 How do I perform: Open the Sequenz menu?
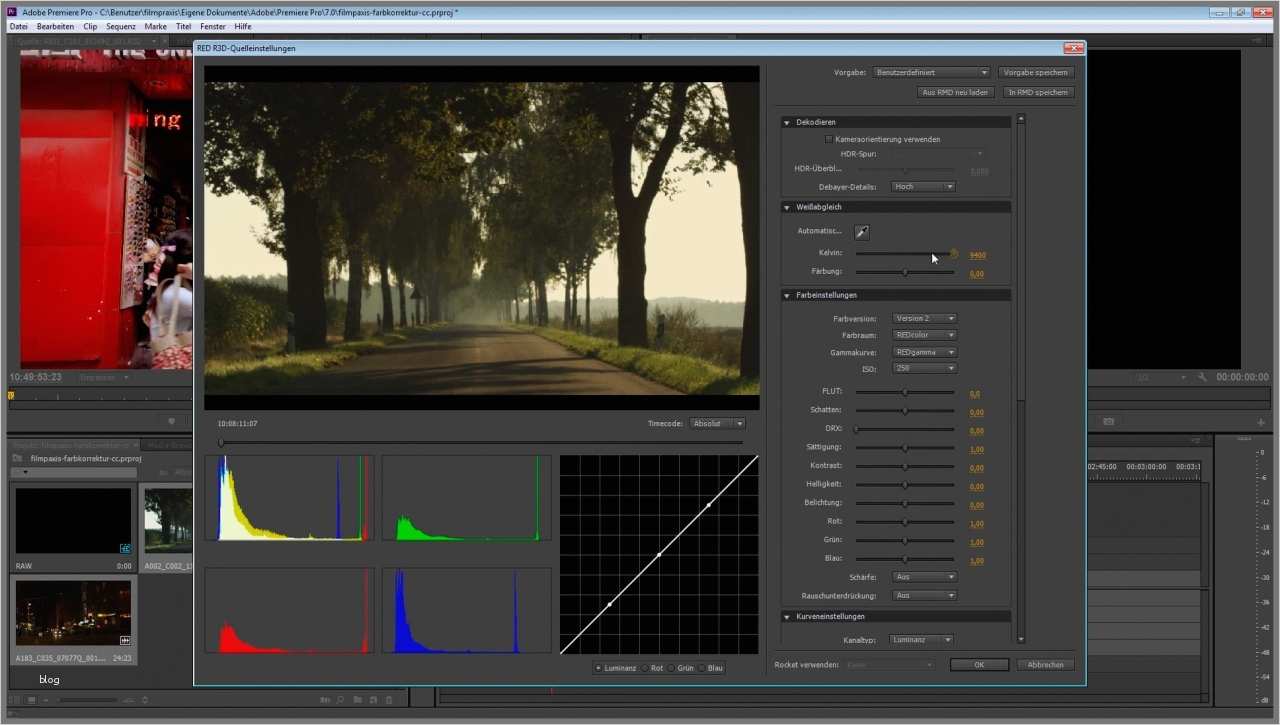[120, 26]
